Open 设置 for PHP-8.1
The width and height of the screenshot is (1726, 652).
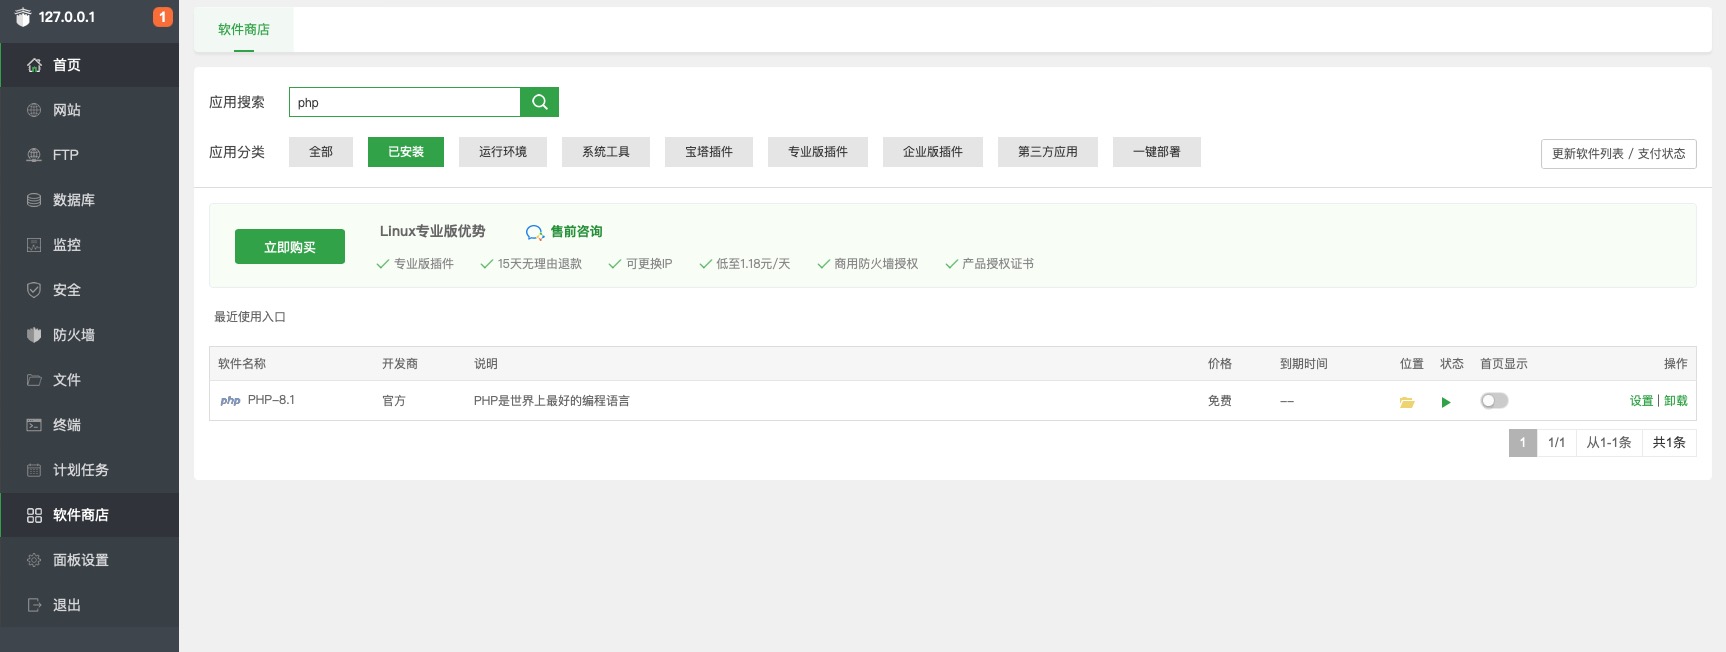[x=1641, y=401]
